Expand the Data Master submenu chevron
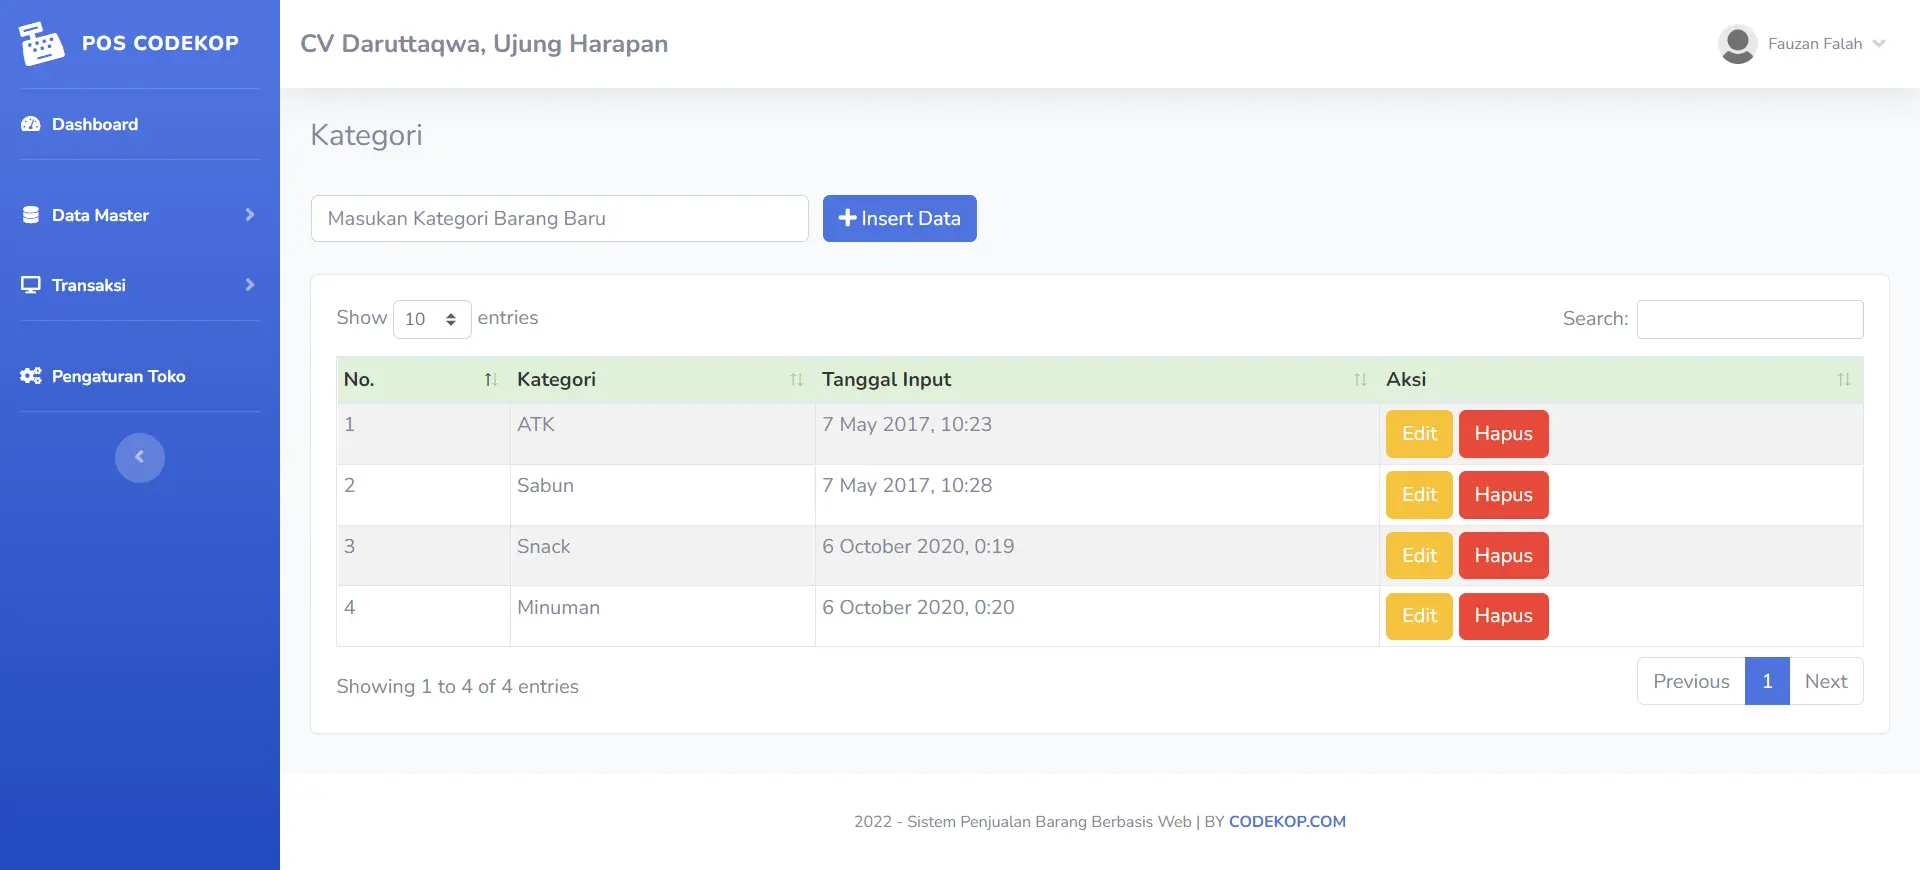 pyautogui.click(x=250, y=215)
